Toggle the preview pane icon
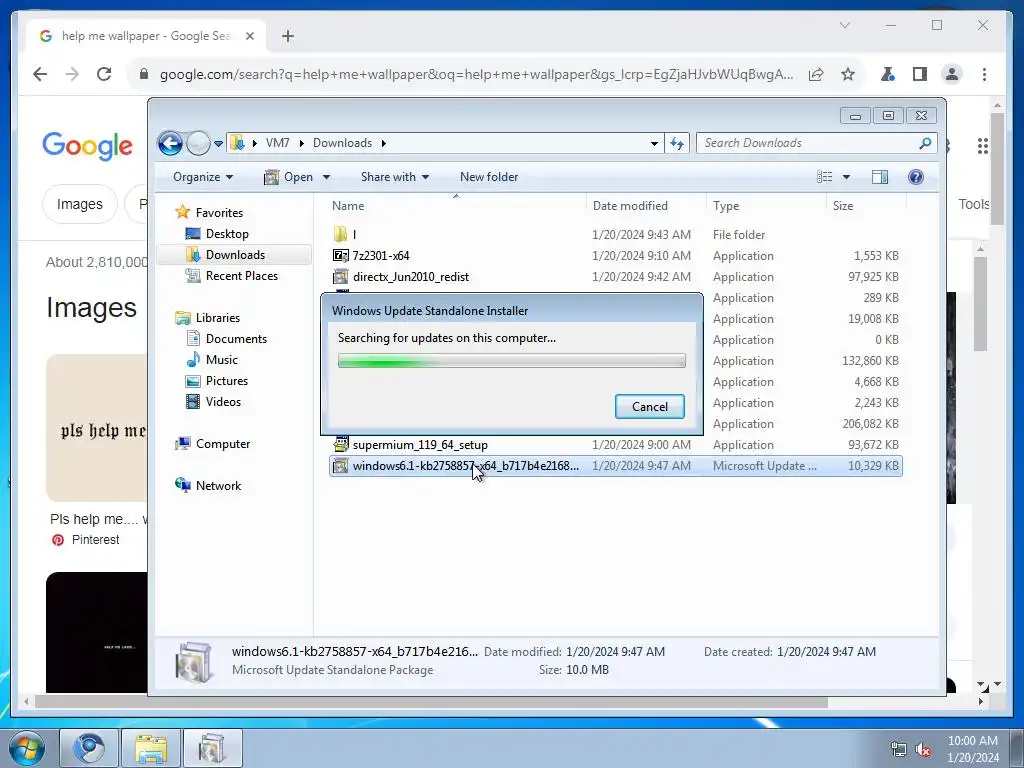 point(880,177)
